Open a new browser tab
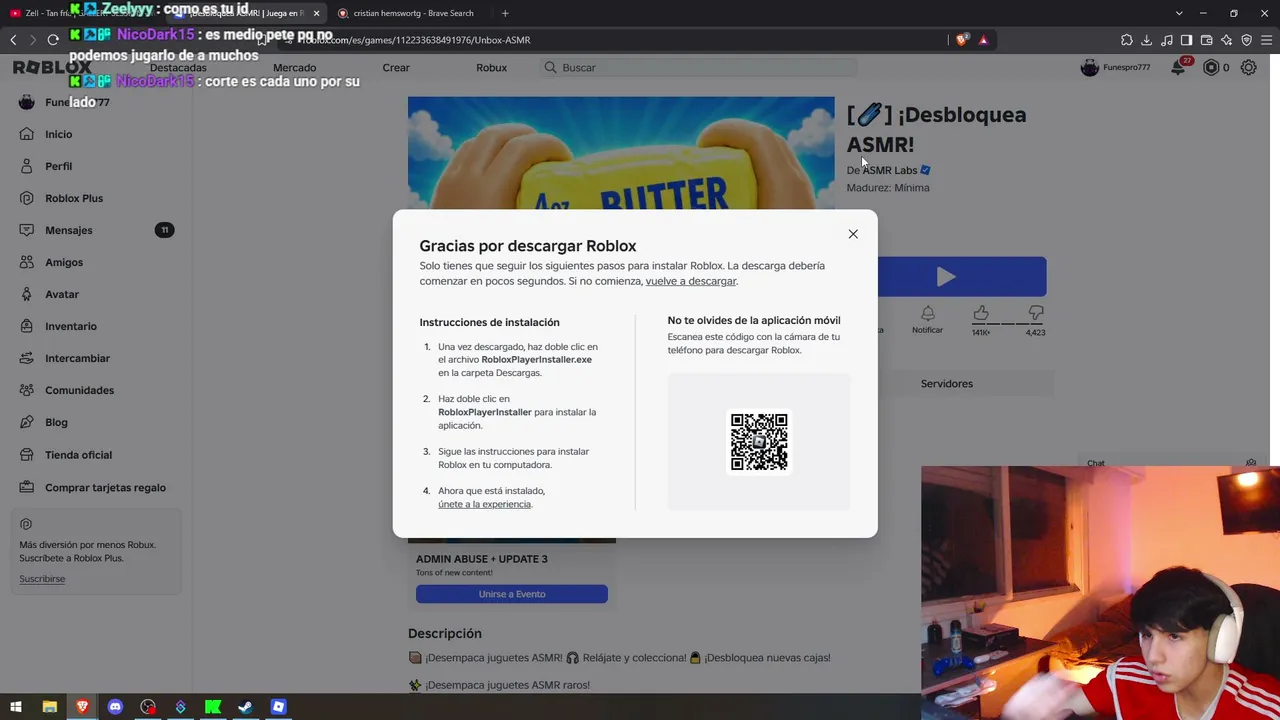The image size is (1280, 720). pyautogui.click(x=505, y=13)
